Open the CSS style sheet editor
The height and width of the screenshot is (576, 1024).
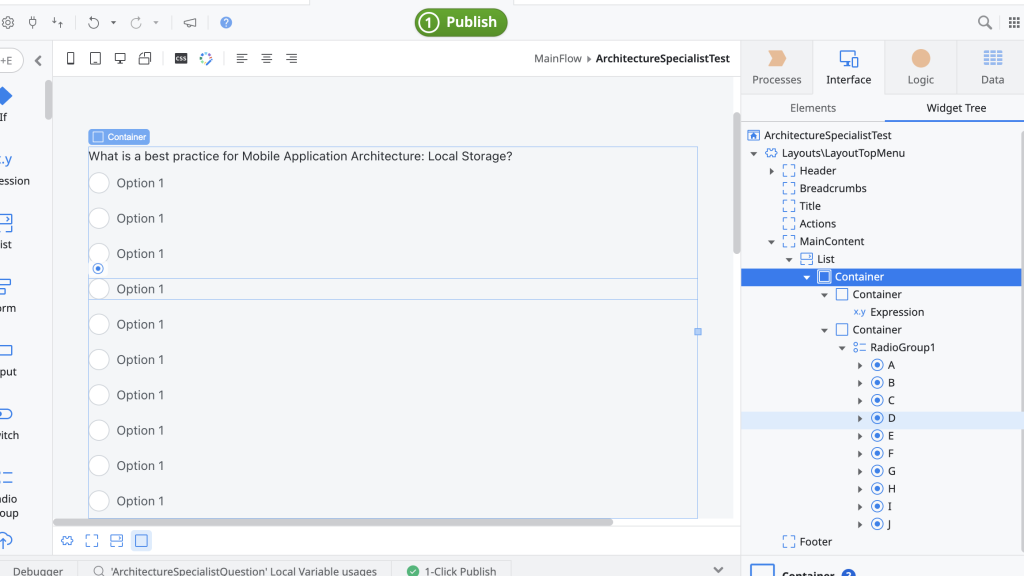pos(181,59)
